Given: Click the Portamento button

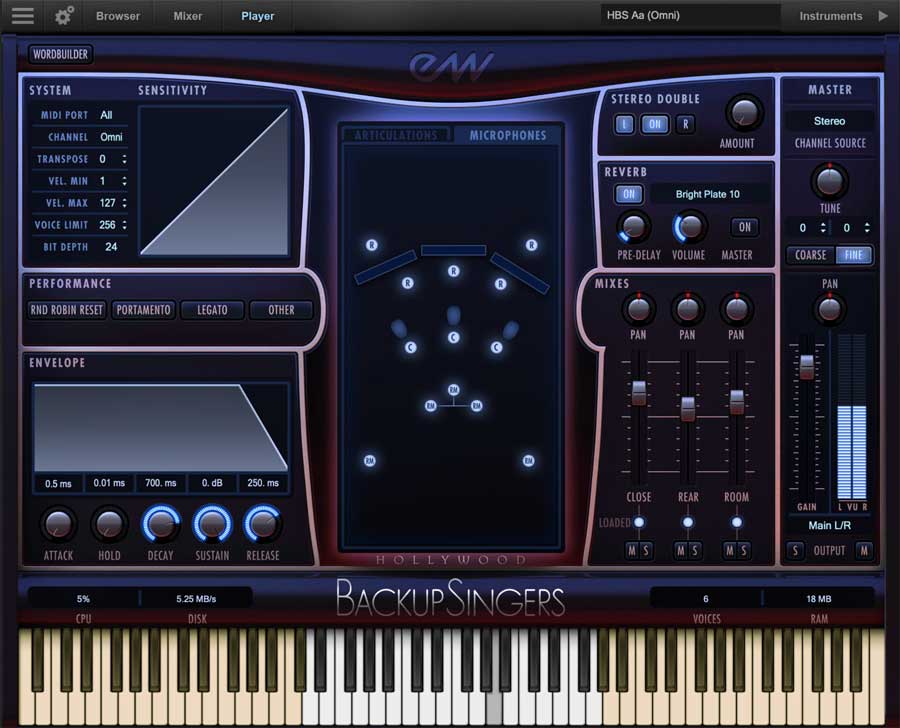Looking at the screenshot, I should tap(143, 310).
